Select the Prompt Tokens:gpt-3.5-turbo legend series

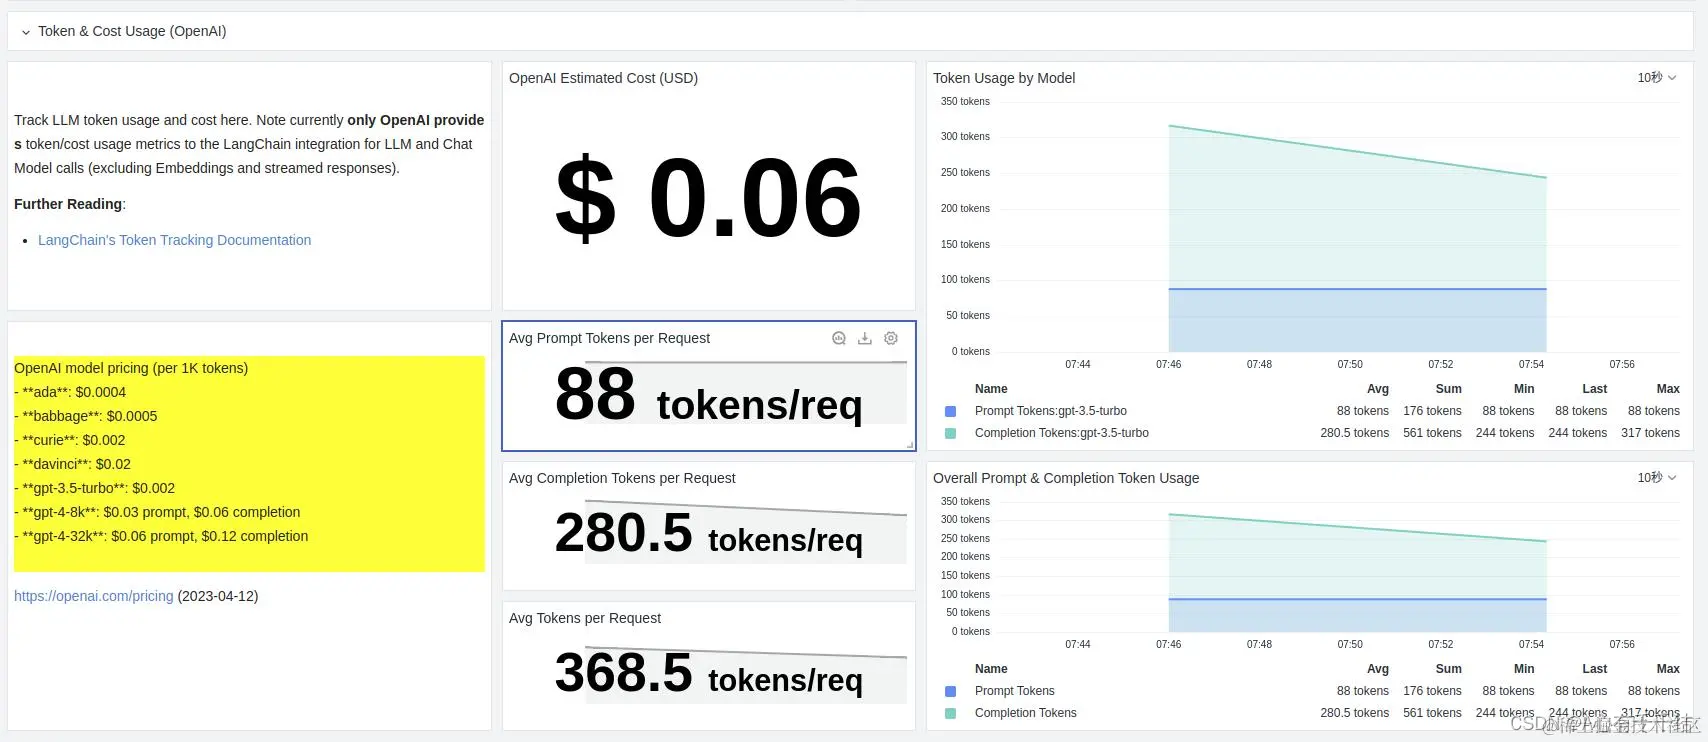pyautogui.click(x=1051, y=411)
